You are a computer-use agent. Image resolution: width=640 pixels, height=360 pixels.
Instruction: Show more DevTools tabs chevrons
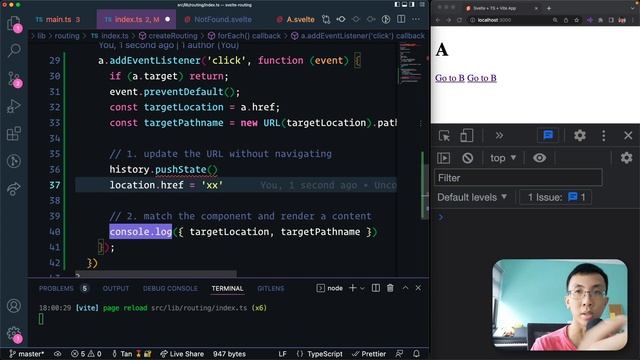click(499, 136)
